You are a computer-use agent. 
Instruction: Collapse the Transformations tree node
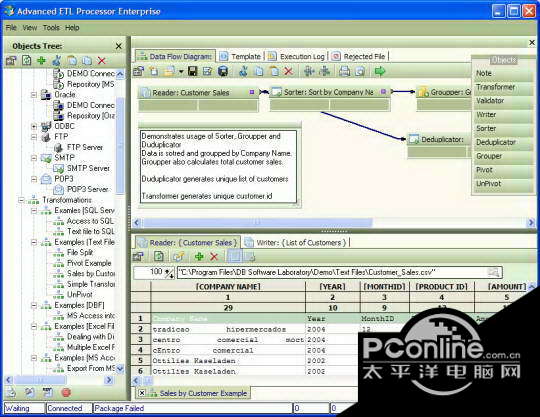tap(21, 200)
